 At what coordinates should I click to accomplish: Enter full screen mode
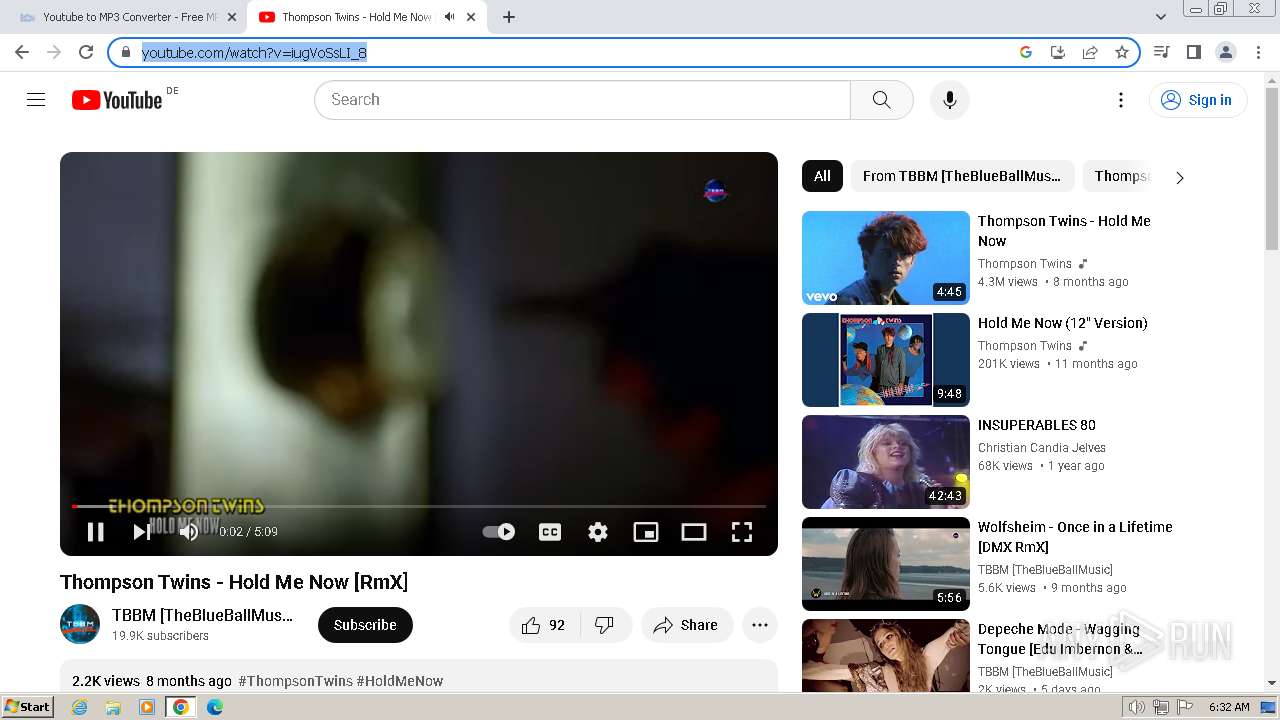click(x=742, y=532)
